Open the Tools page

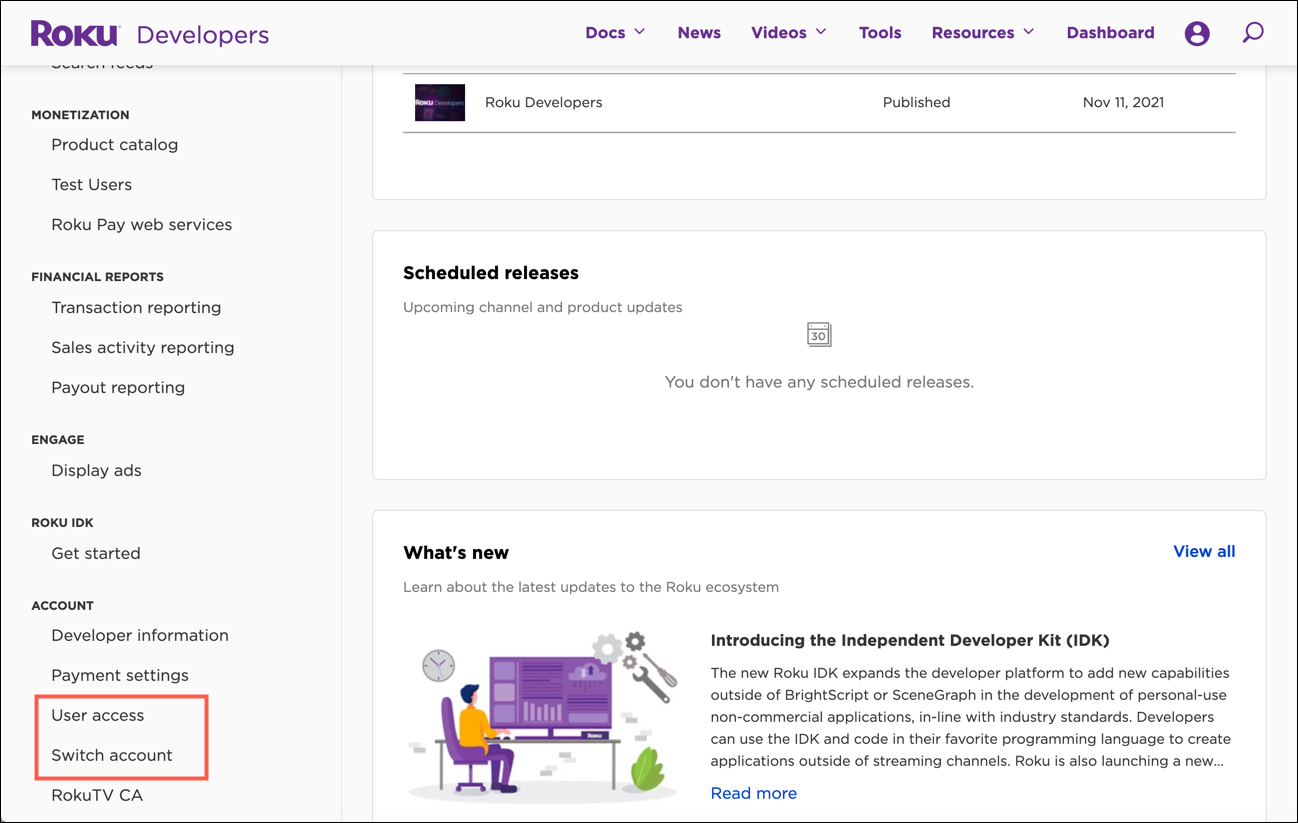[x=879, y=32]
